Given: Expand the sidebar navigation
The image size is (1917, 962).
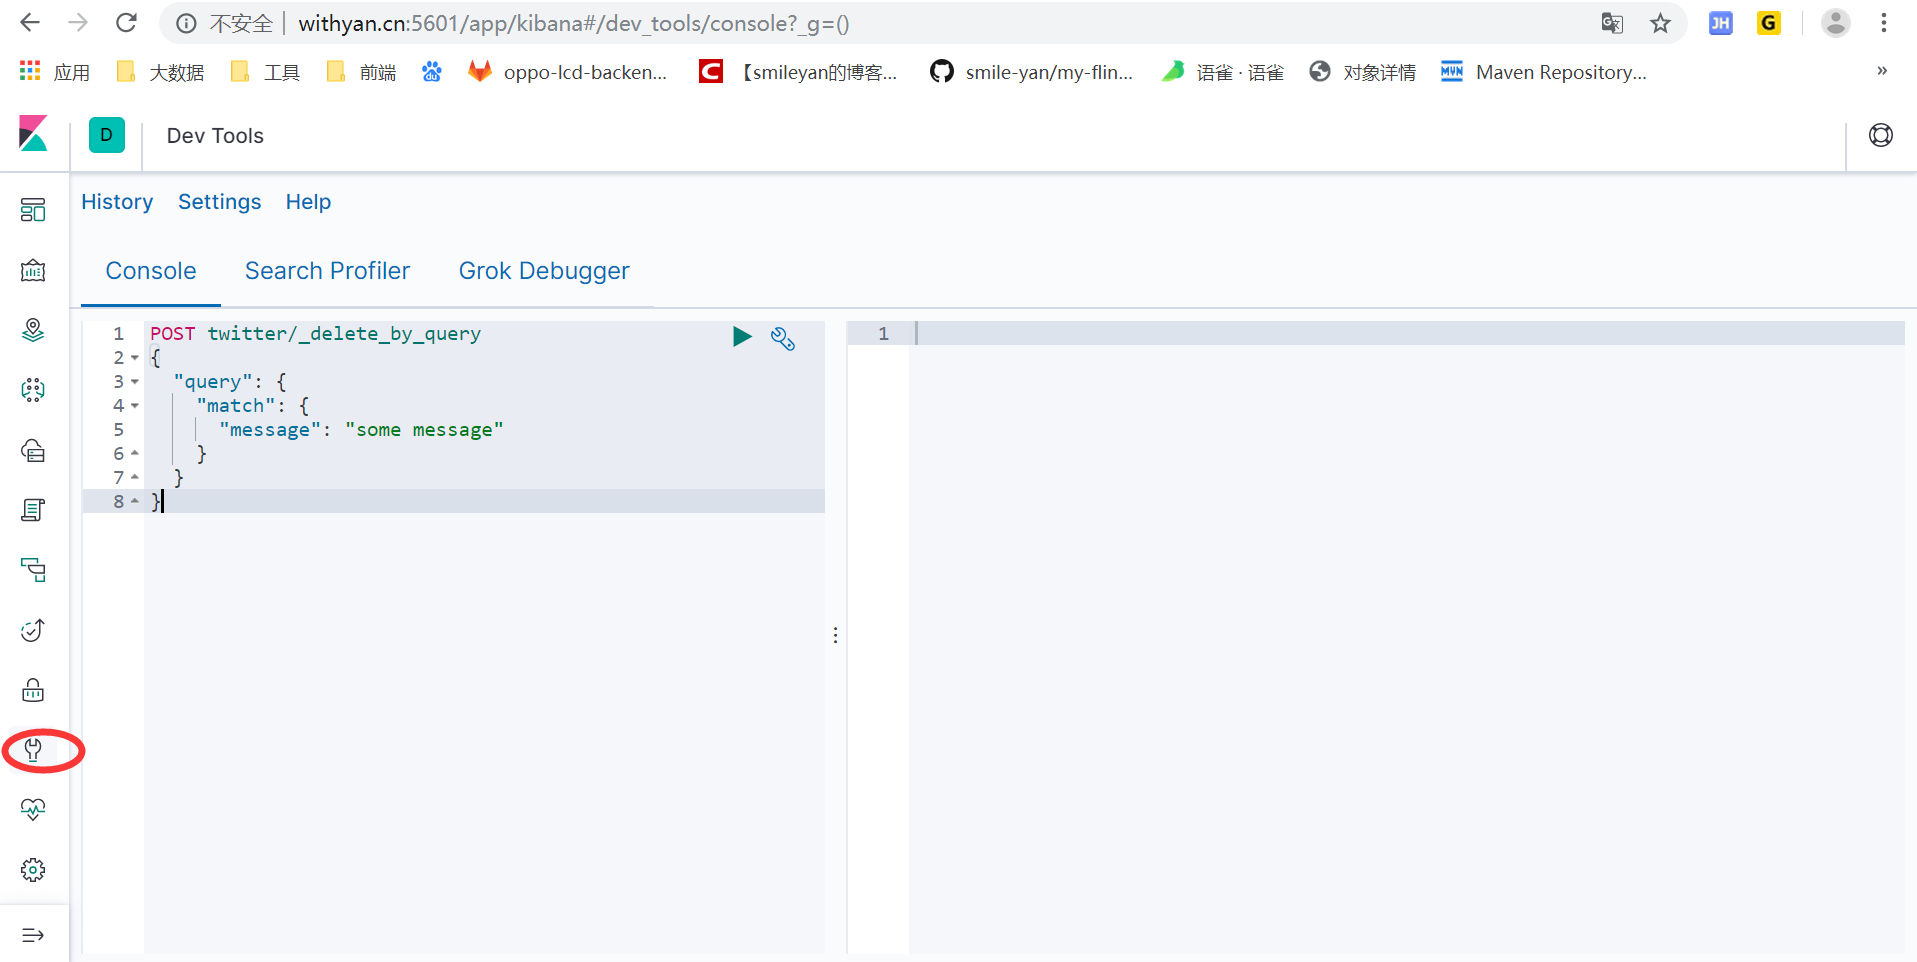Looking at the screenshot, I should click(33, 935).
